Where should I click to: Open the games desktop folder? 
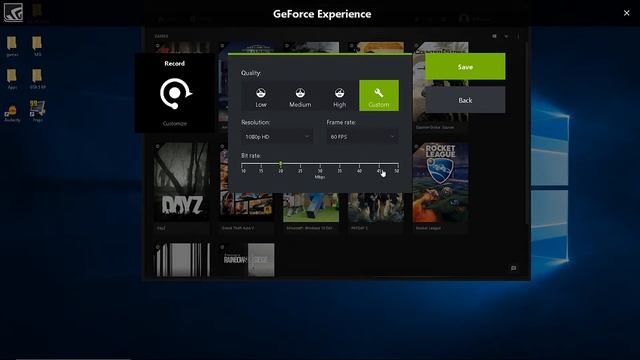[x=12, y=46]
